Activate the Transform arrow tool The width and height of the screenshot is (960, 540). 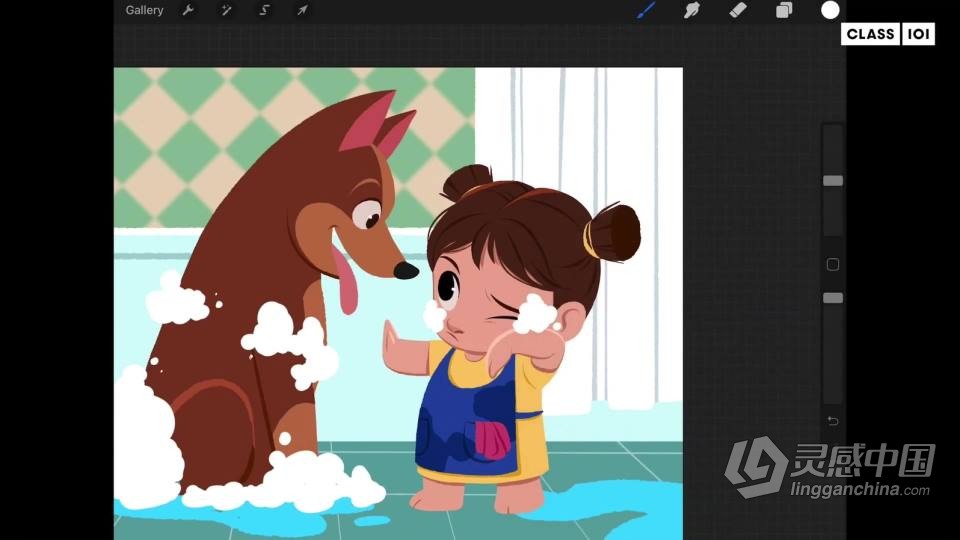pyautogui.click(x=302, y=10)
